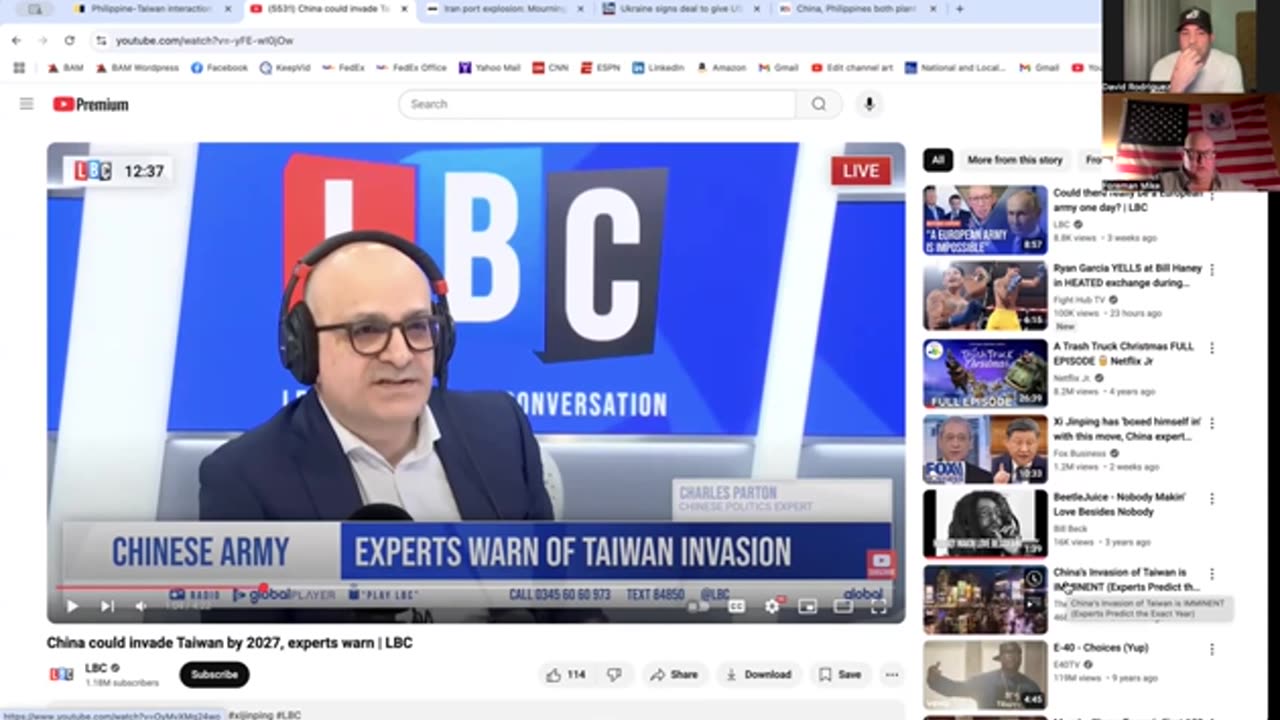Viewport: 1280px width, 720px height.
Task: Switch to Ukraine signs deal browser tab
Action: pyautogui.click(x=680, y=9)
